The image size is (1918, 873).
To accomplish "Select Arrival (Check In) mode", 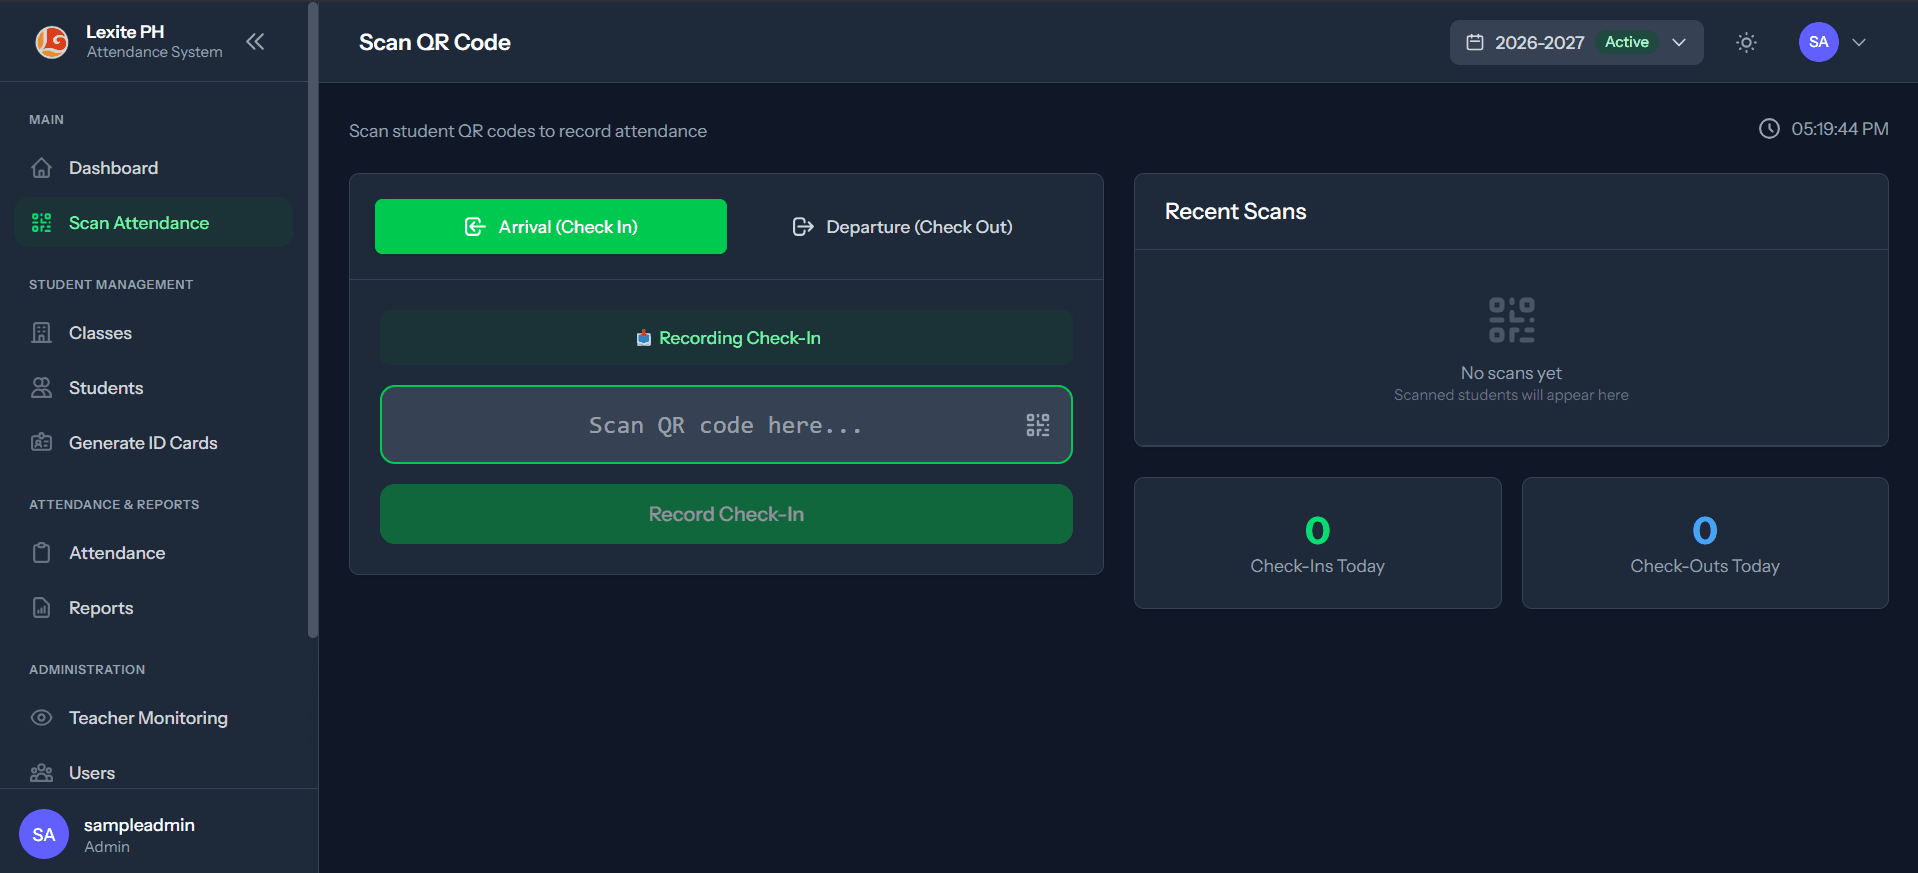I will 551,227.
